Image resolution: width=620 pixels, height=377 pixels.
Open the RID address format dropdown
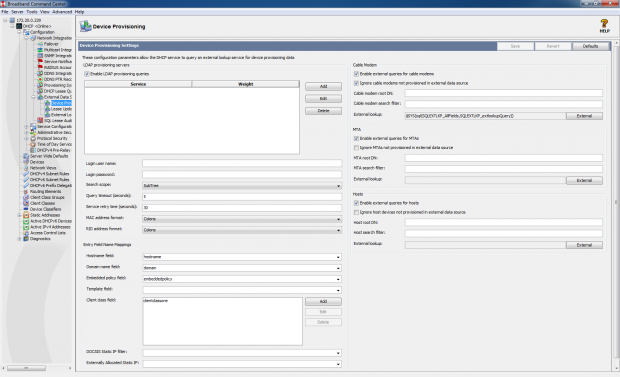[242, 230]
